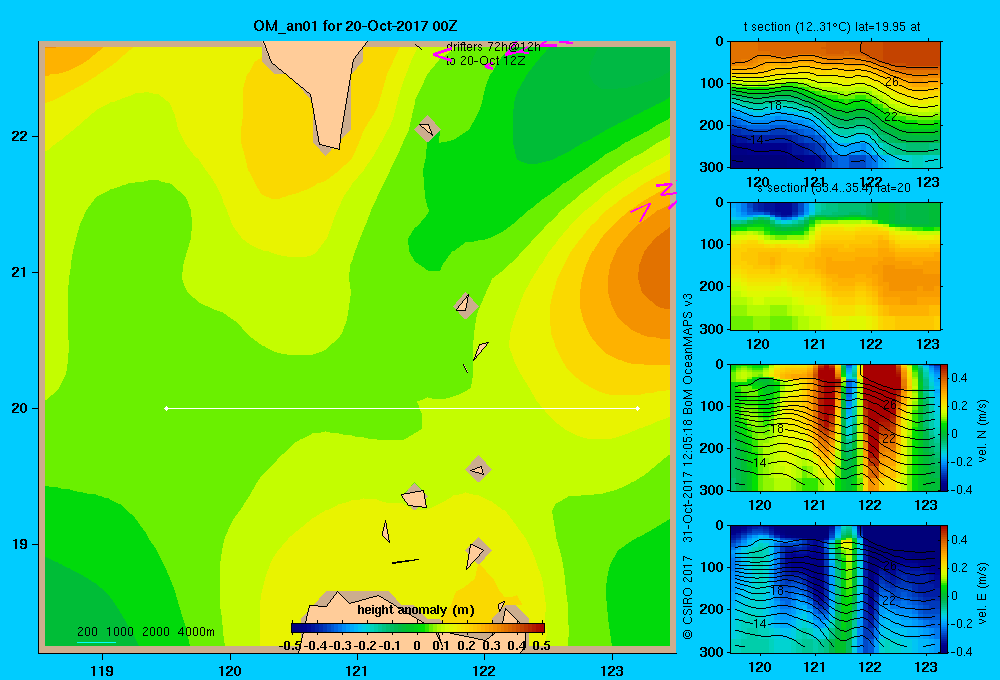Click longitude label 122 below the main map
The width and height of the screenshot is (1000, 680).
(x=484, y=670)
